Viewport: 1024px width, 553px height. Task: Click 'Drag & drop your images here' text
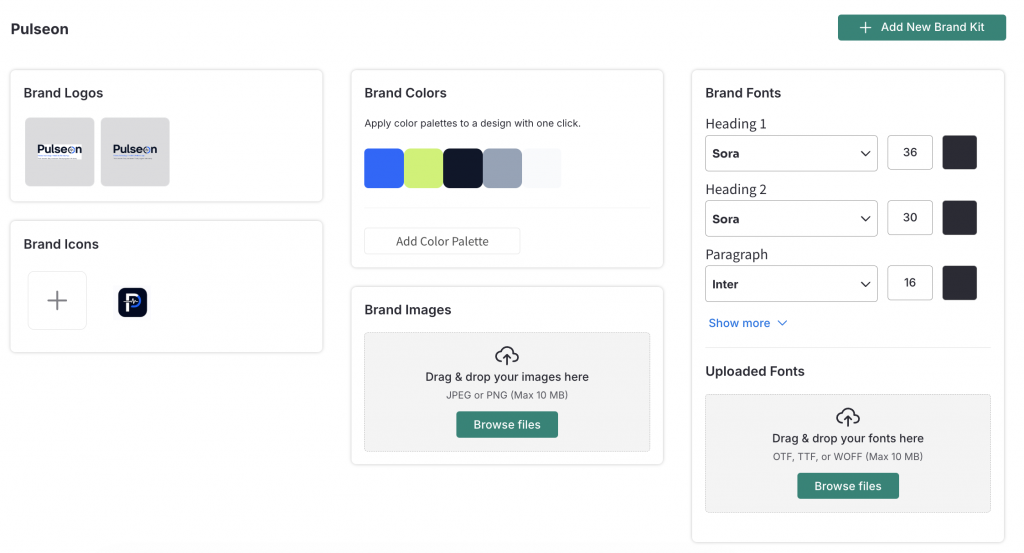point(507,377)
